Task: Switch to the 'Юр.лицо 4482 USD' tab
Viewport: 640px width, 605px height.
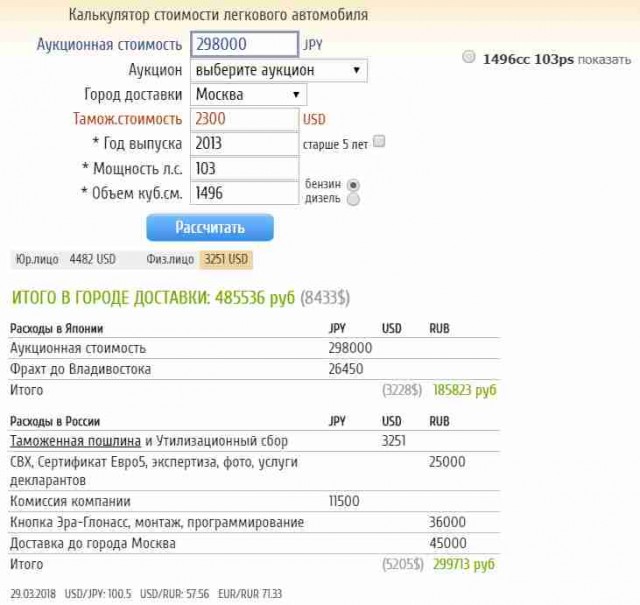Action: coord(65,260)
